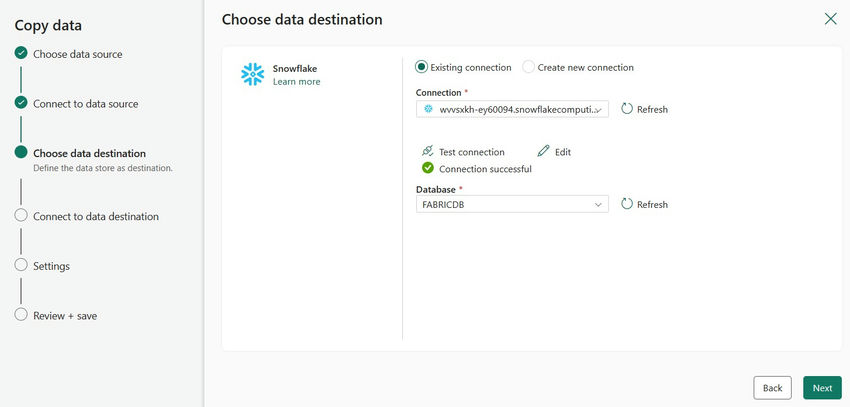Click the Database field label
Viewport: 850px width, 407px height.
coord(436,189)
